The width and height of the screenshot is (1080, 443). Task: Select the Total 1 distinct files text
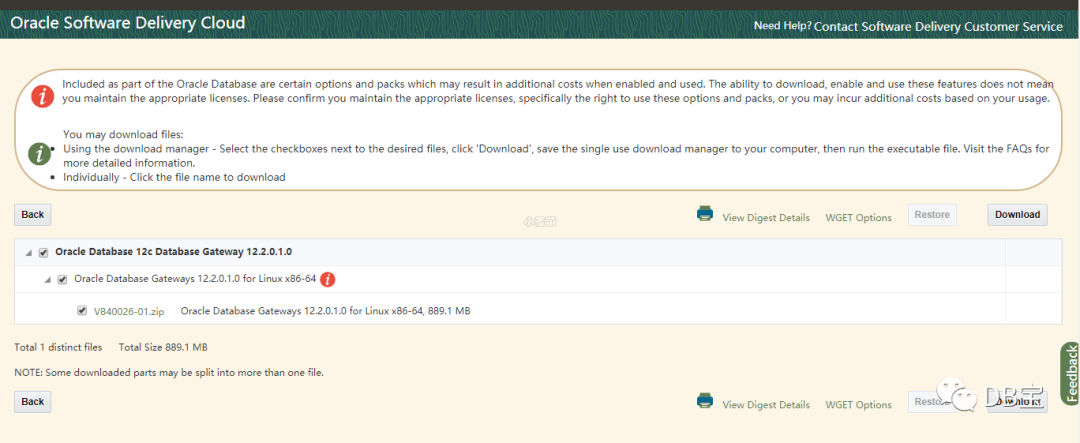coord(58,347)
